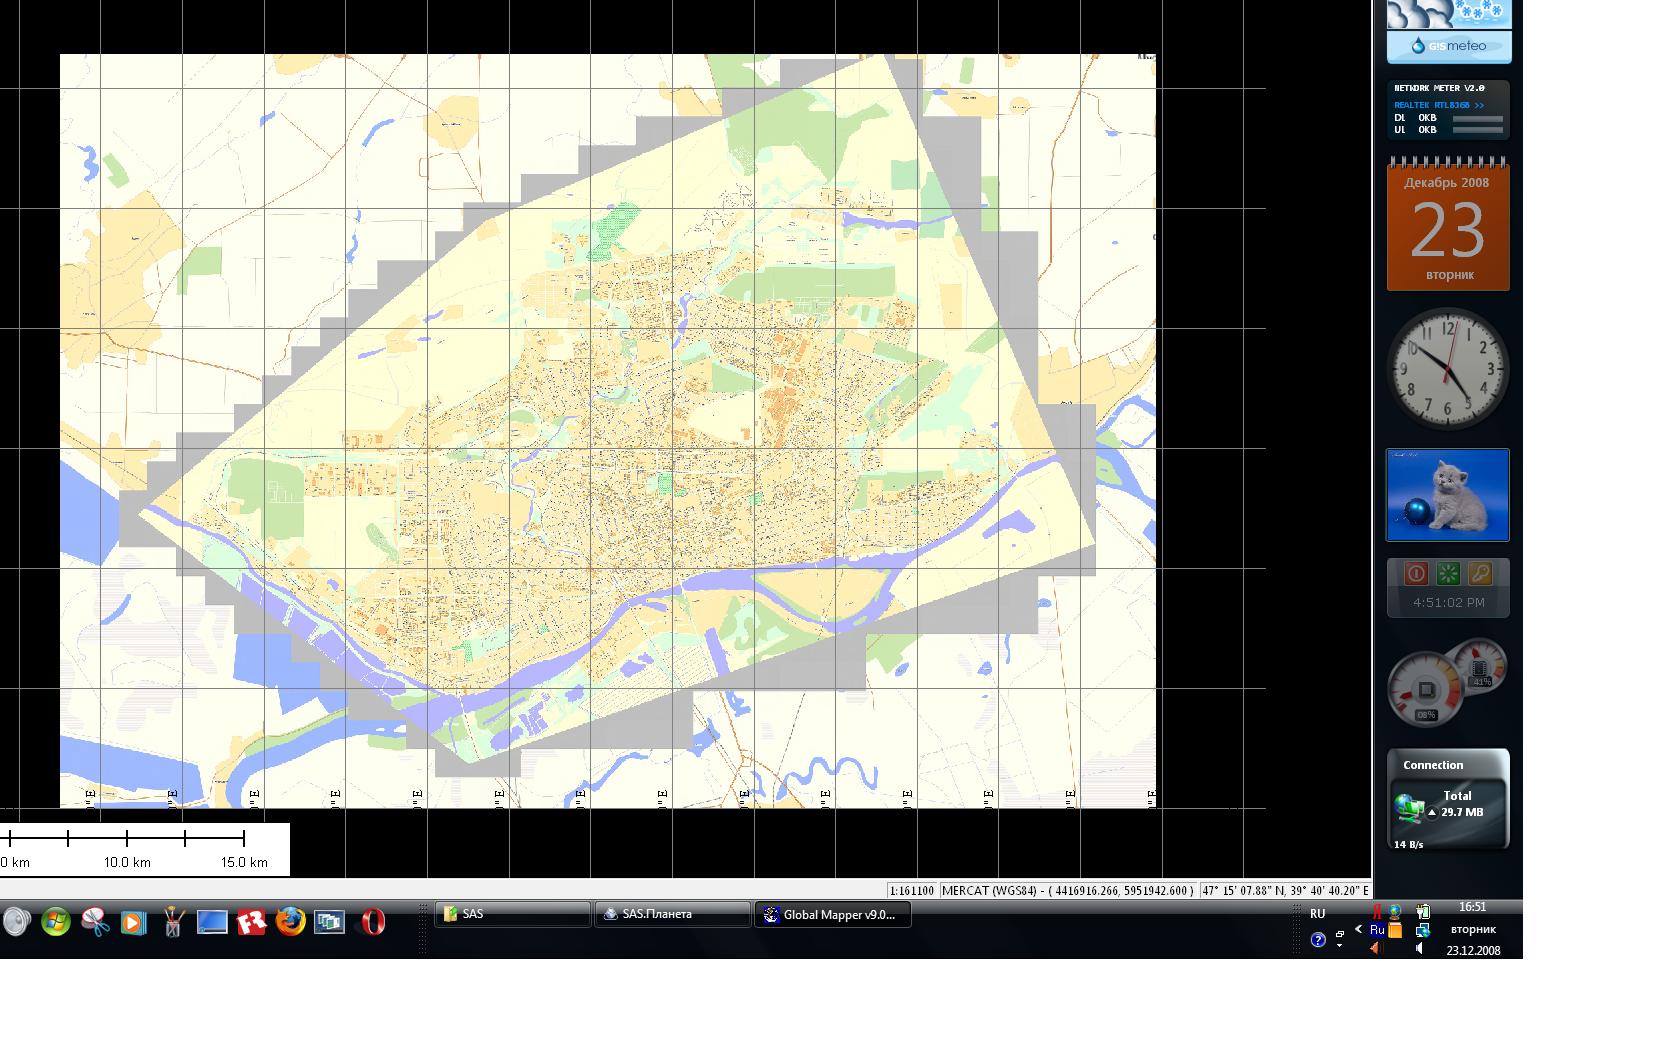The image size is (1680, 1050).
Task: Open the Switch Between Windows icon
Action: 329,921
